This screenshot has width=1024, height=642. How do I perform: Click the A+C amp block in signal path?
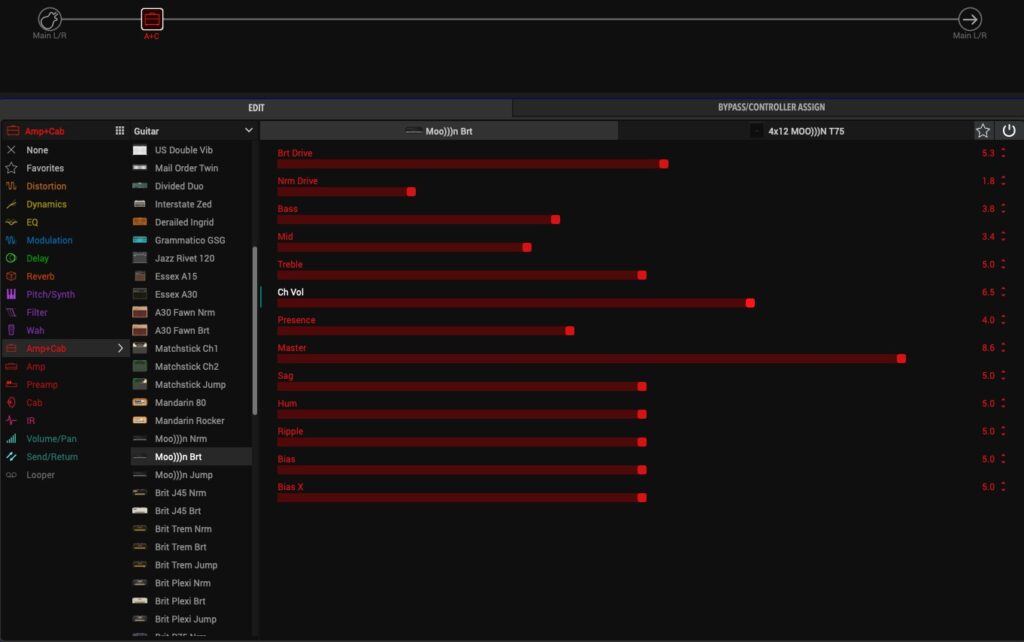(x=151, y=19)
